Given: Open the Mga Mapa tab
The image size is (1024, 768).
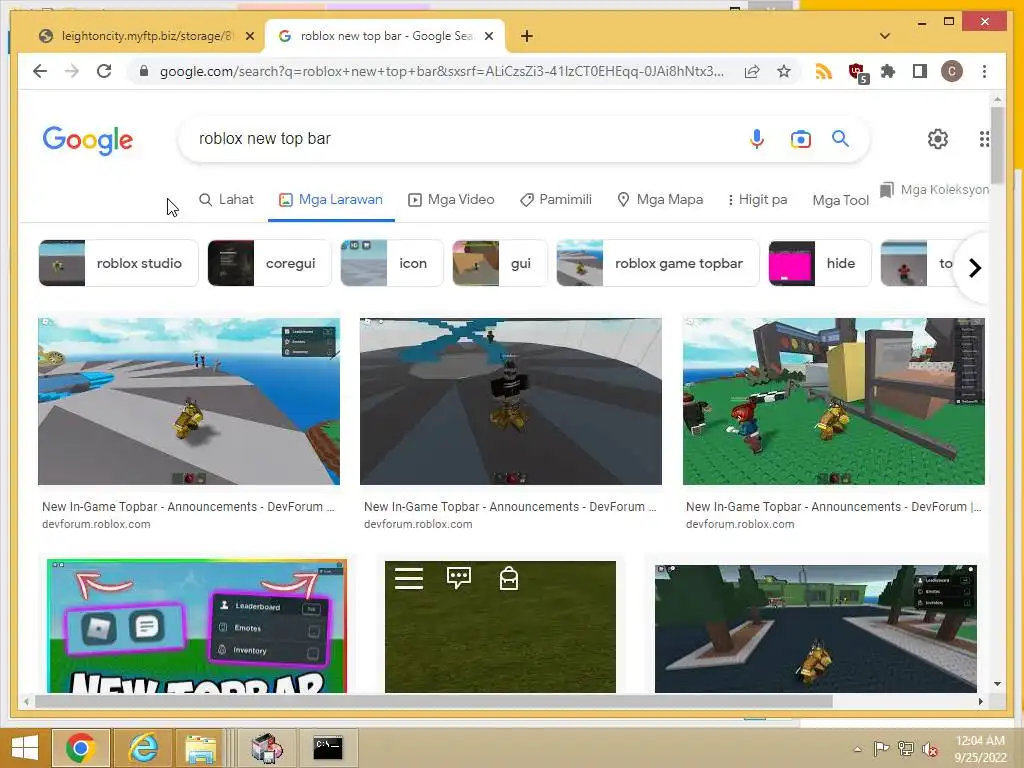Looking at the screenshot, I should 660,200.
